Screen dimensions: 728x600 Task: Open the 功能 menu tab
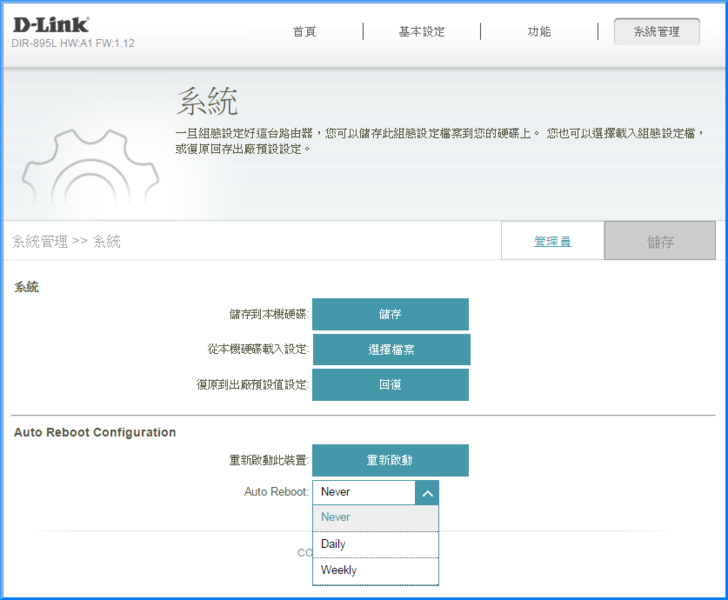[x=539, y=32]
